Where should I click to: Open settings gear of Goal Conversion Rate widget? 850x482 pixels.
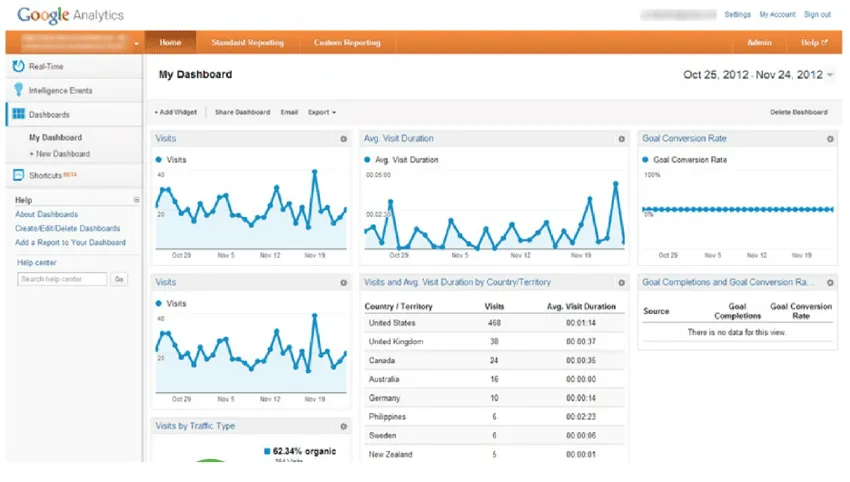830,139
